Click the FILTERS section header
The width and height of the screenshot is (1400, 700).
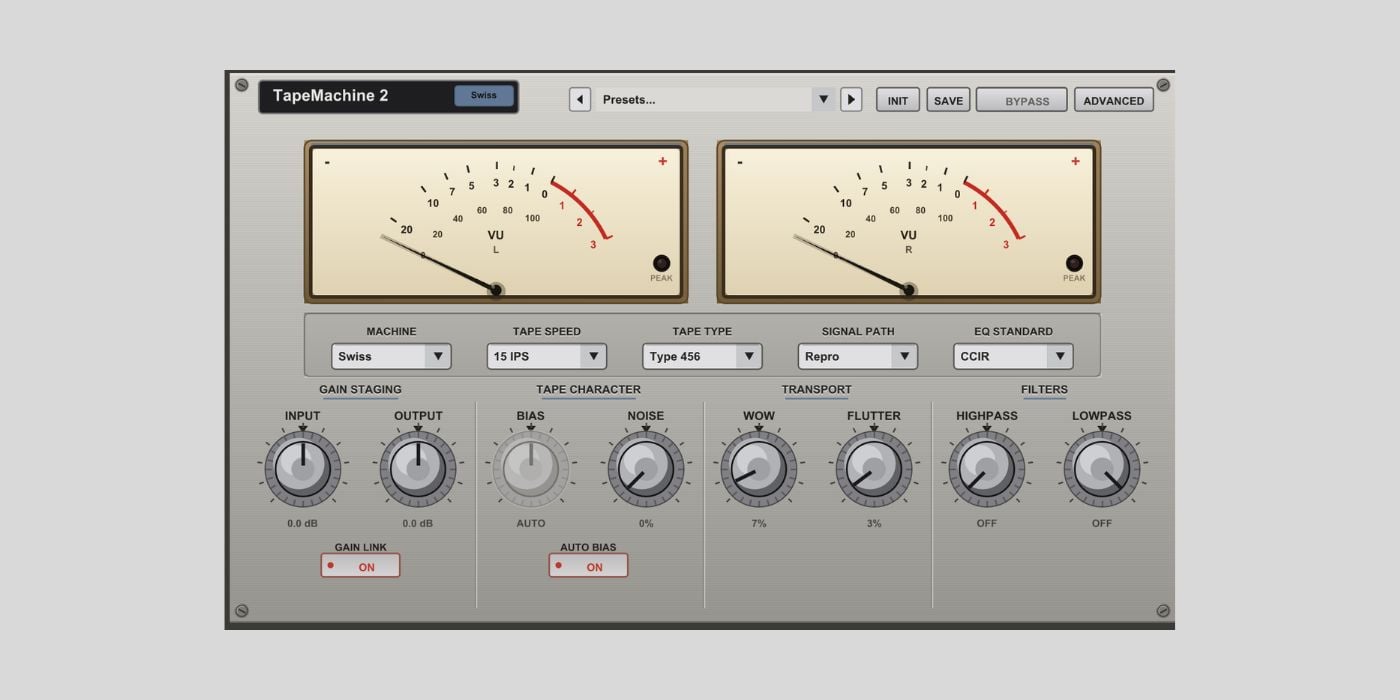[x=1044, y=390]
